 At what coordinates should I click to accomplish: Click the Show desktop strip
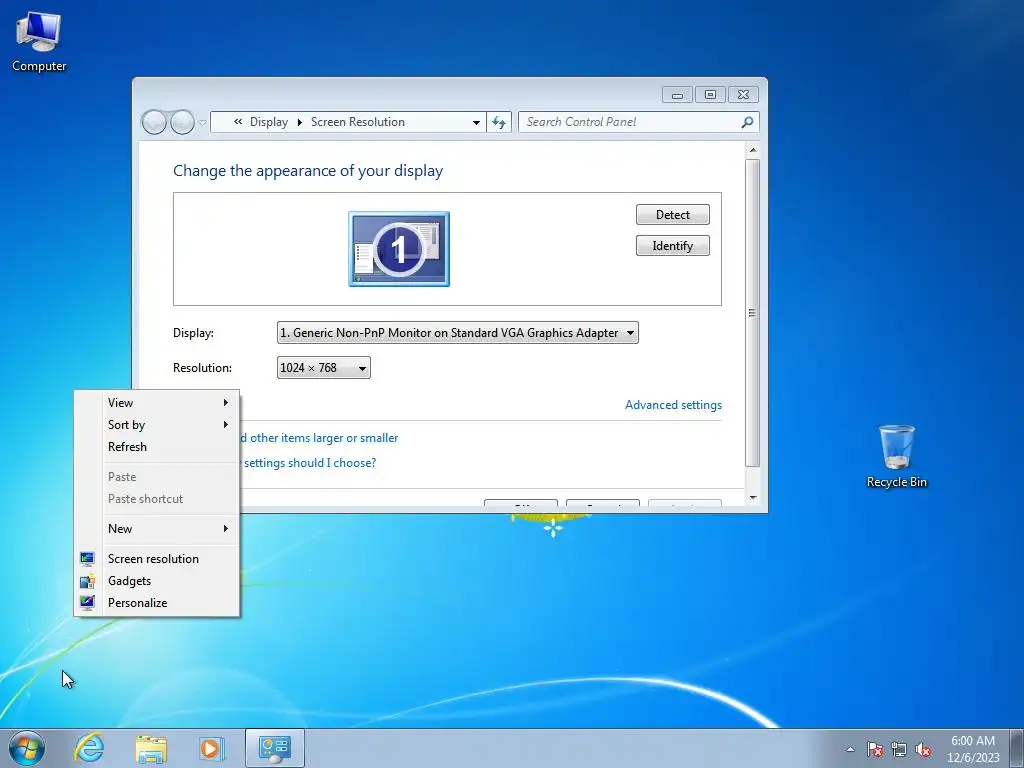(x=1017, y=748)
